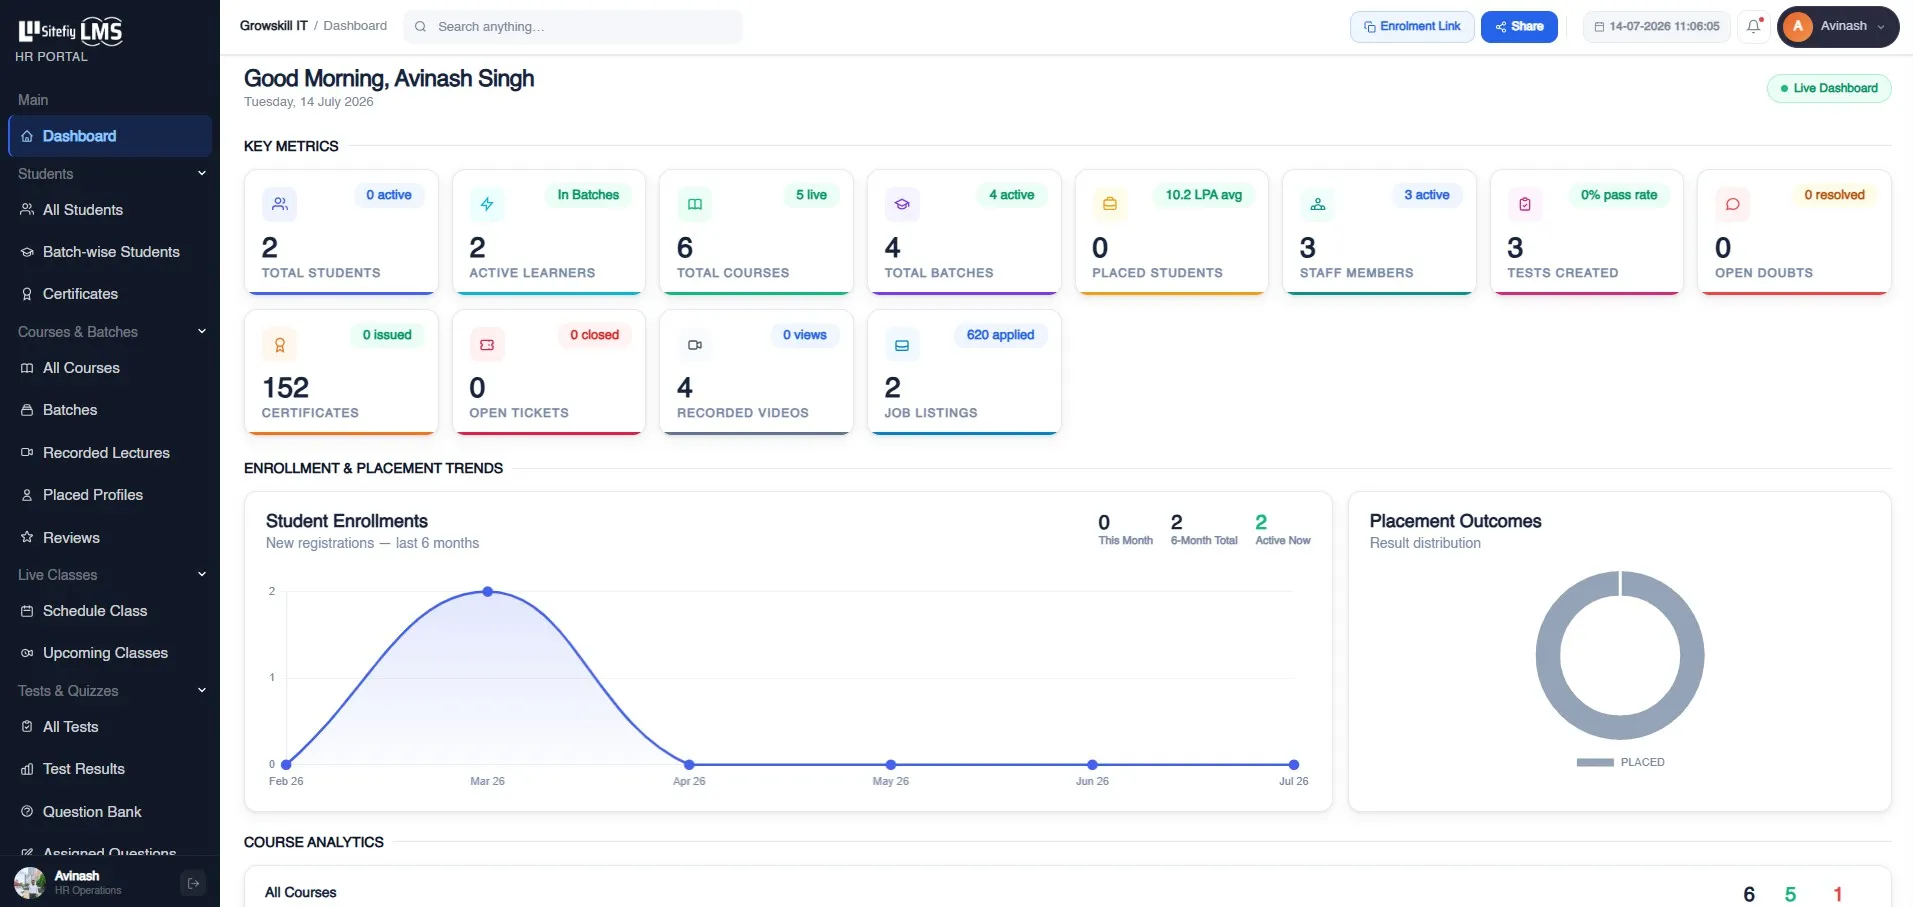
Task: Collapse the Live Classes section
Action: pyautogui.click(x=110, y=575)
